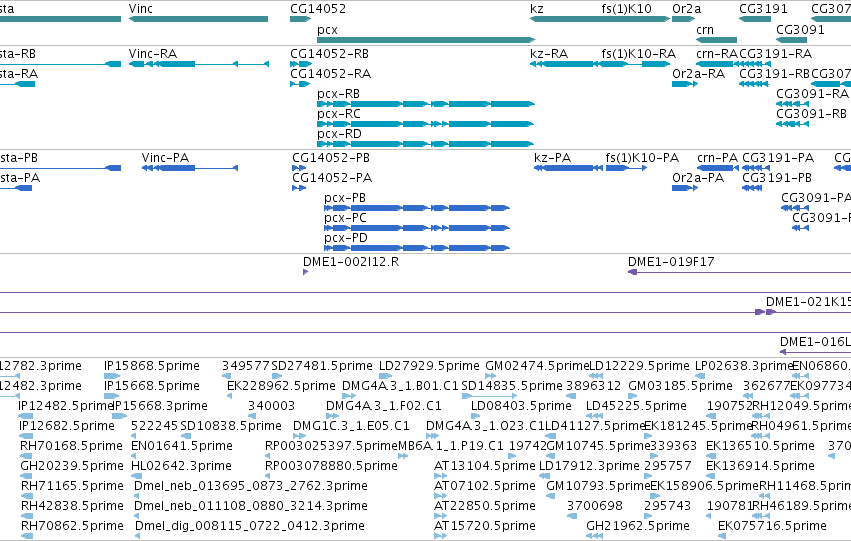Click the CG14052-PB protein label
The height and width of the screenshot is (541, 851).
(x=331, y=158)
